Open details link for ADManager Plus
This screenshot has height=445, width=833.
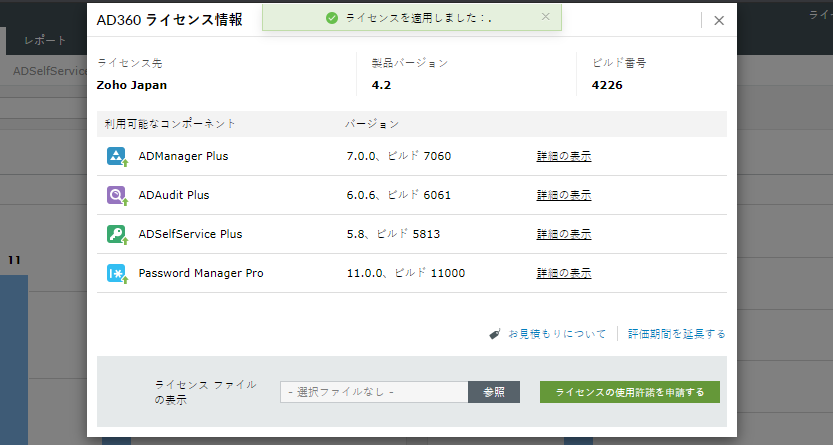point(564,156)
